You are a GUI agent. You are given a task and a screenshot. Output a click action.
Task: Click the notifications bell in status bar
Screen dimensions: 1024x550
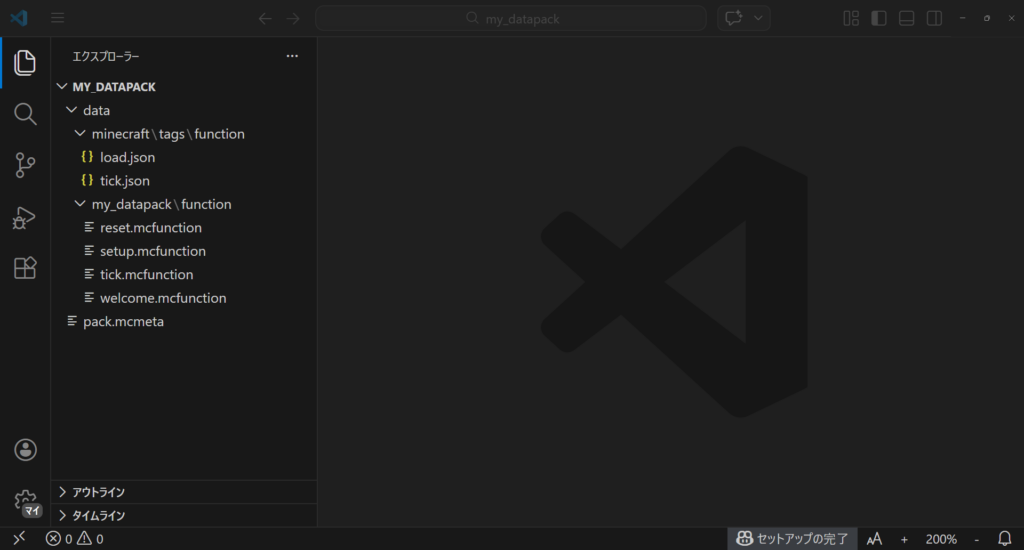1005,539
